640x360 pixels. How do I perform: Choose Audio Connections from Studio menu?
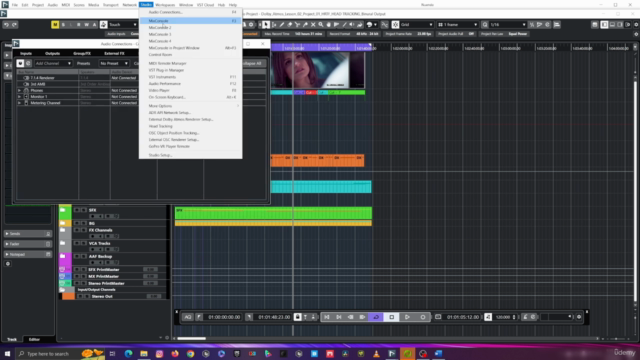[190, 12]
